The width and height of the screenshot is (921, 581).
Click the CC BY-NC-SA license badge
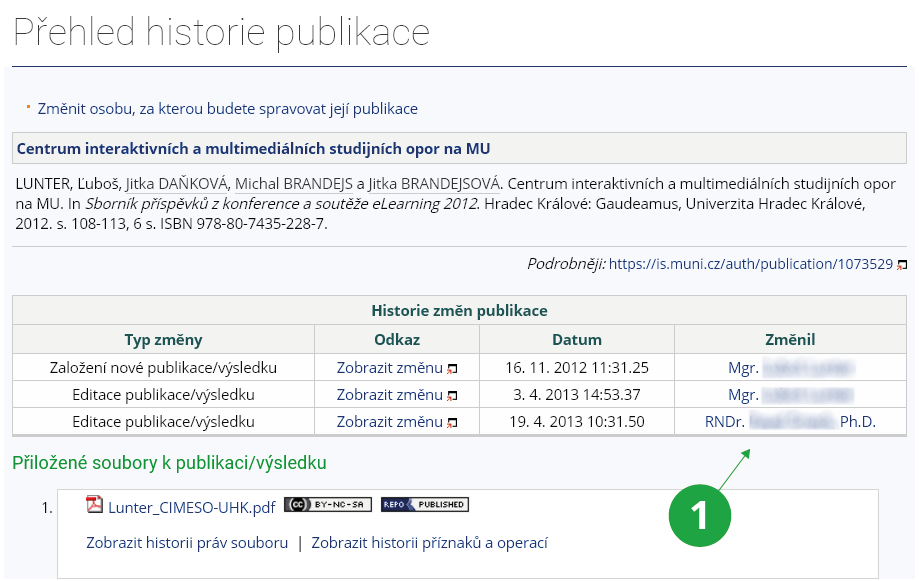[x=327, y=505]
